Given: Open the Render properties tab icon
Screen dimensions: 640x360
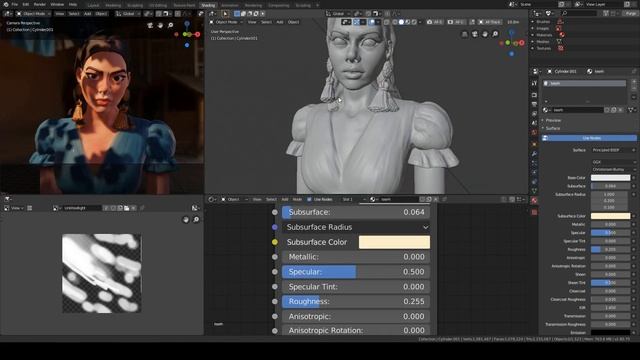Looking at the screenshot, I should click(x=534, y=95).
